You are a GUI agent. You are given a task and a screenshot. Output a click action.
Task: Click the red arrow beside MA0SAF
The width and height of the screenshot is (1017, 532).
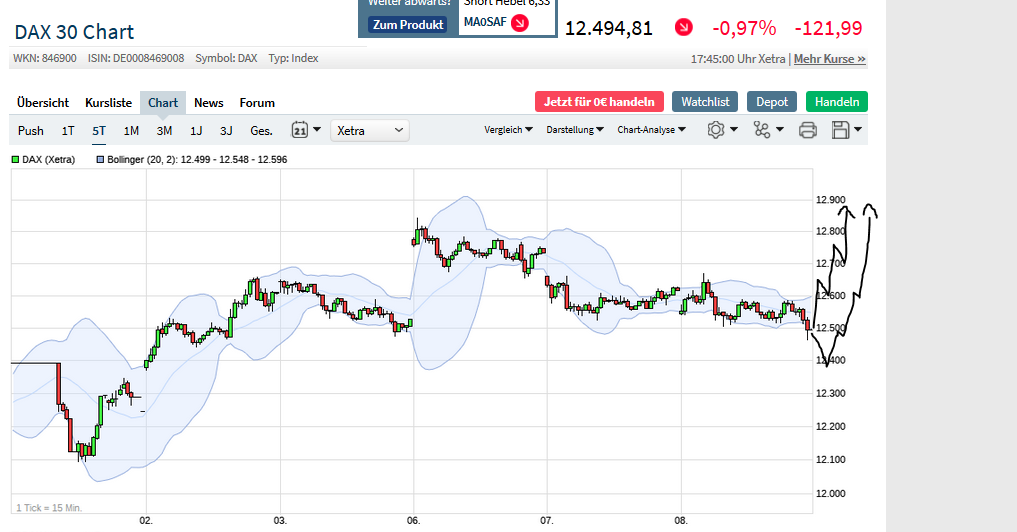tap(520, 23)
